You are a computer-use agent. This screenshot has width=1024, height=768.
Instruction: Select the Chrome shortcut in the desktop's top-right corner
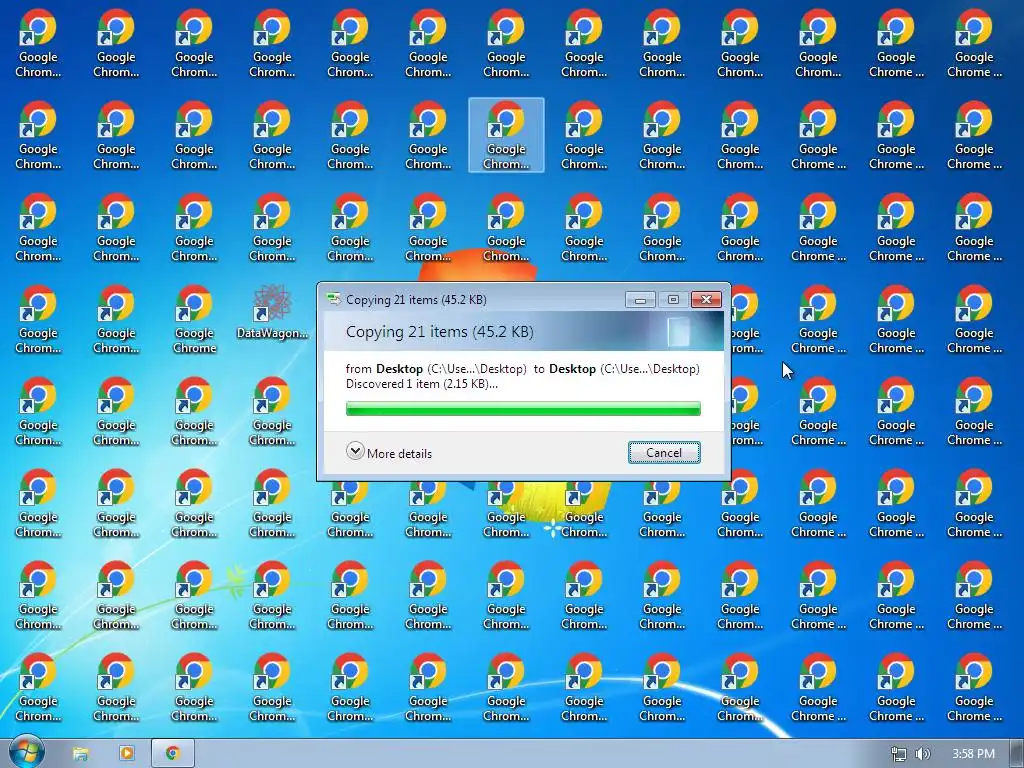974,43
